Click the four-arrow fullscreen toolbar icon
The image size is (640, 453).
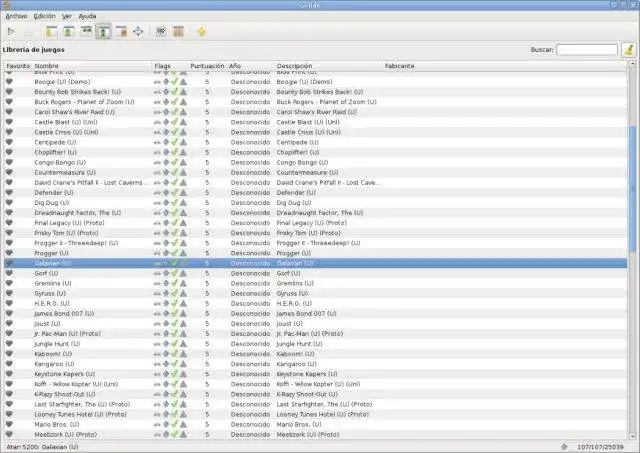coord(138,31)
